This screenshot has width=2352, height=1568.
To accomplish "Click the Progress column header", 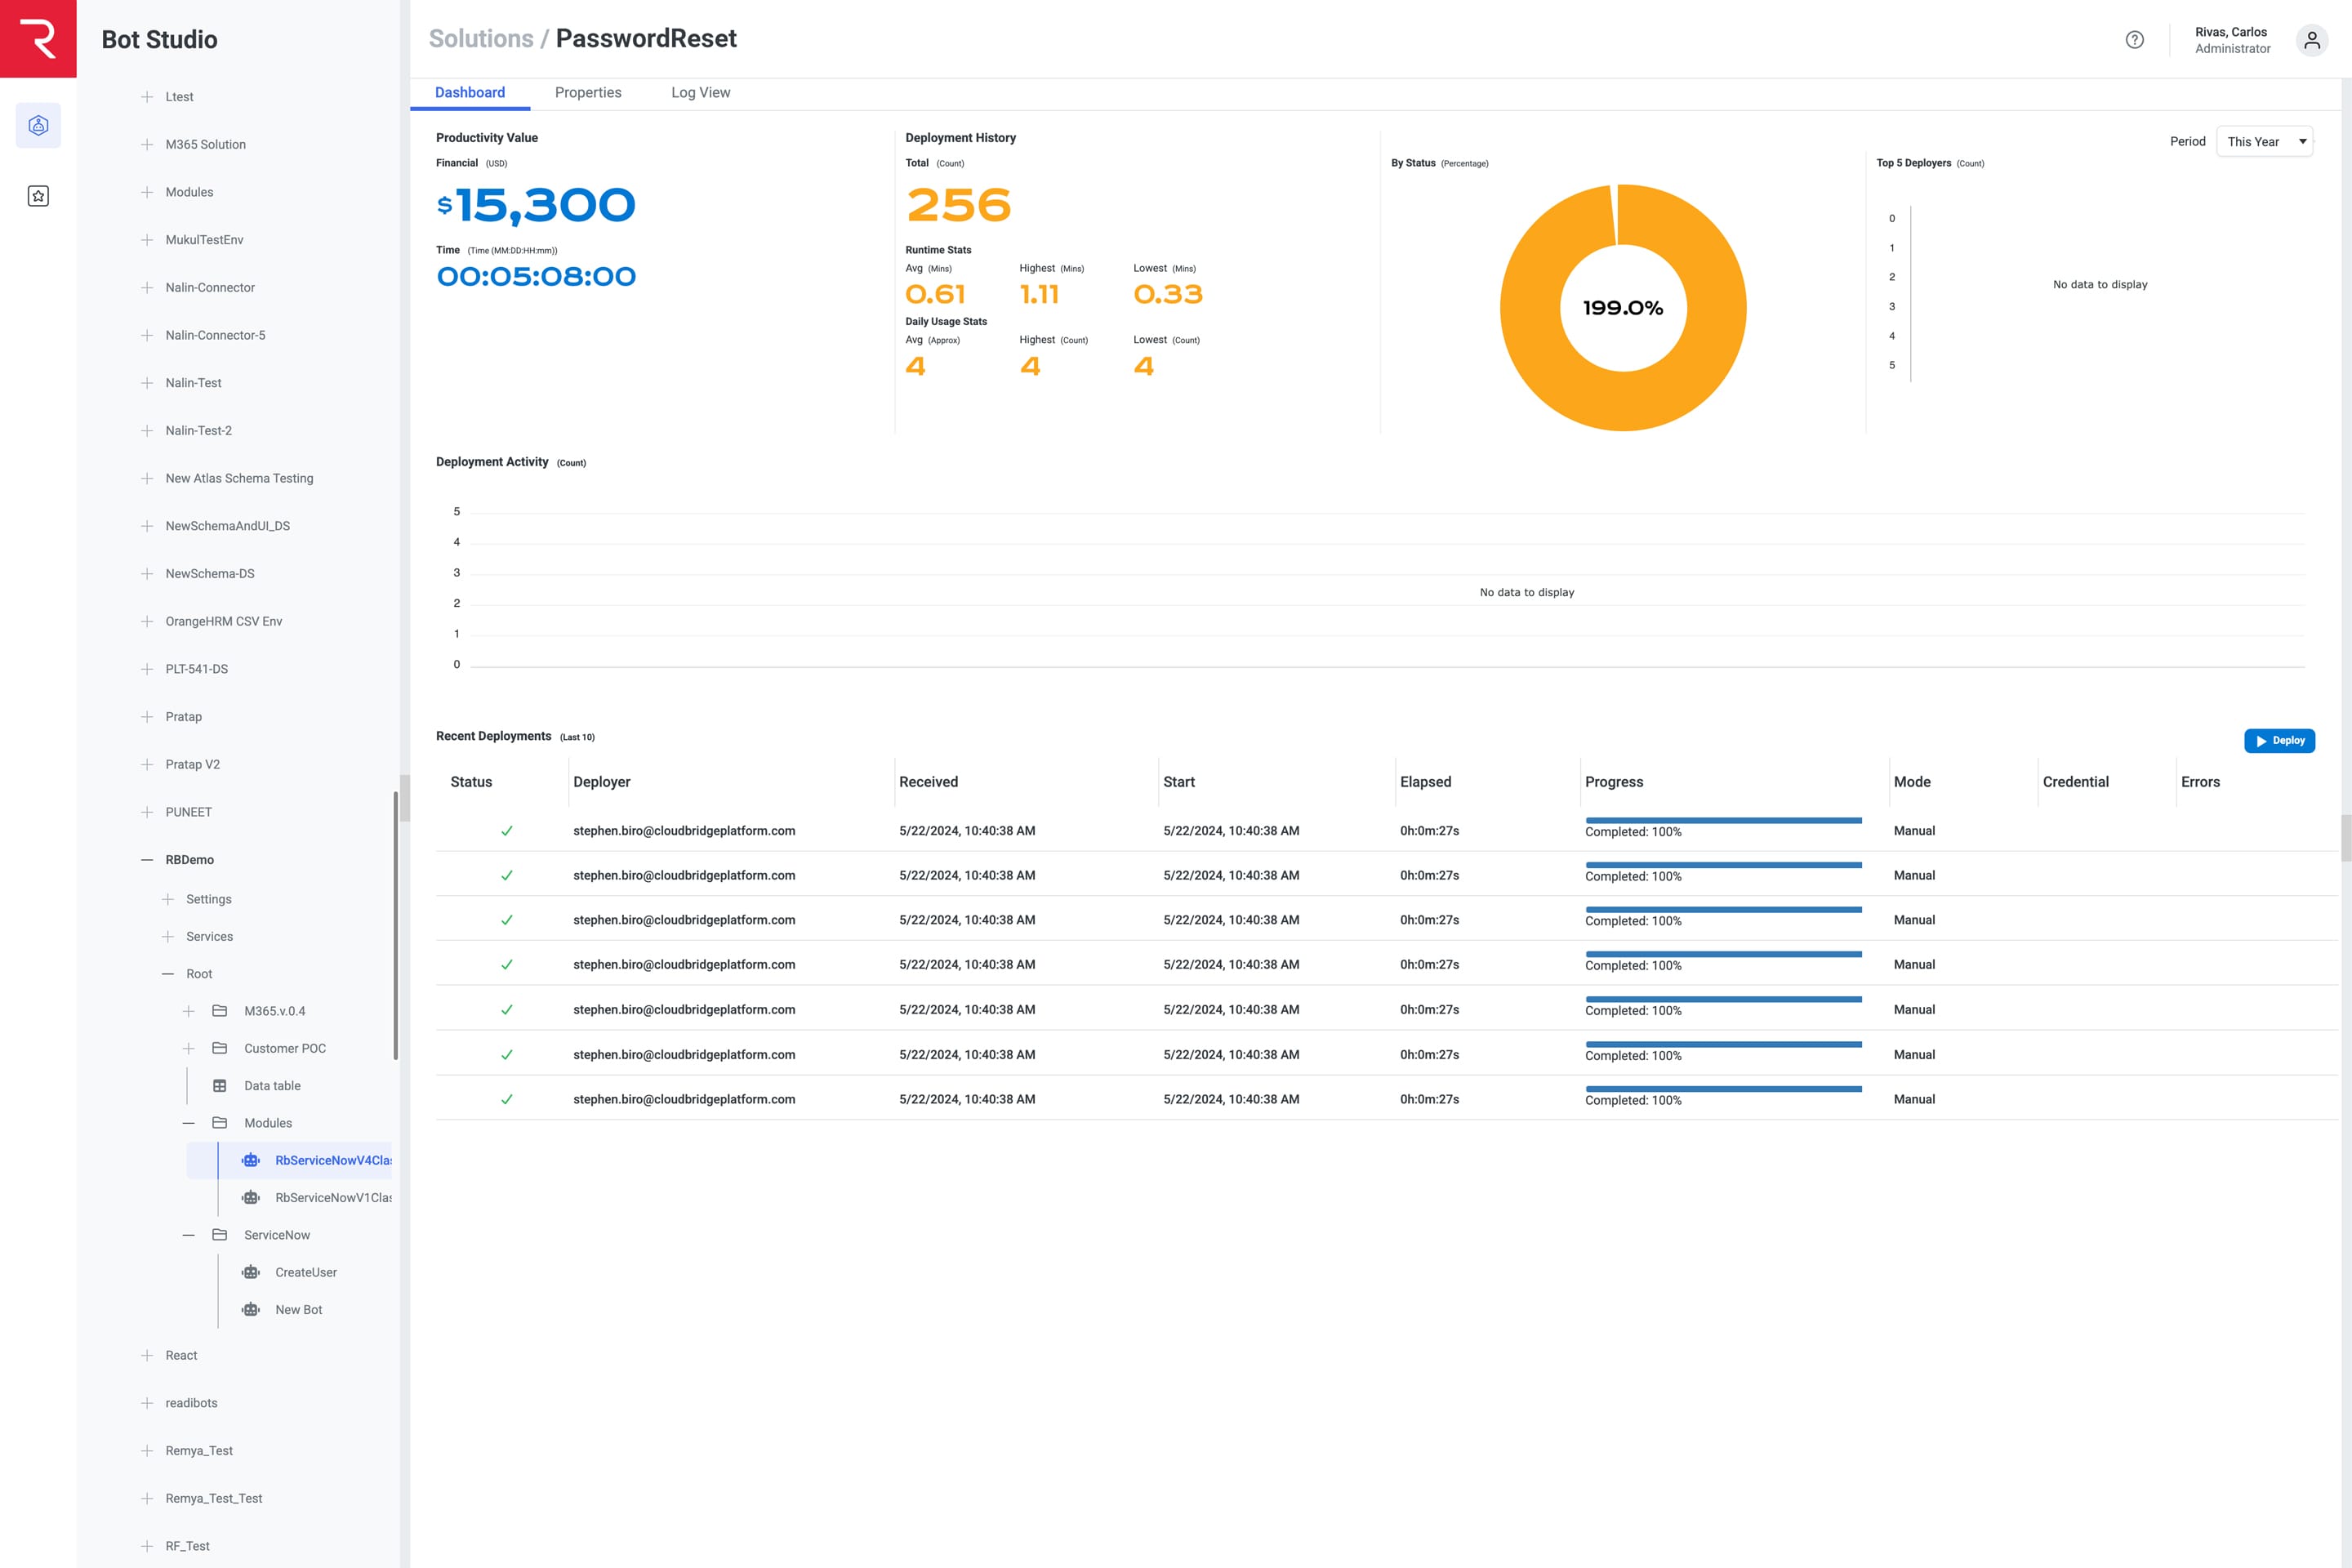I will point(1614,782).
